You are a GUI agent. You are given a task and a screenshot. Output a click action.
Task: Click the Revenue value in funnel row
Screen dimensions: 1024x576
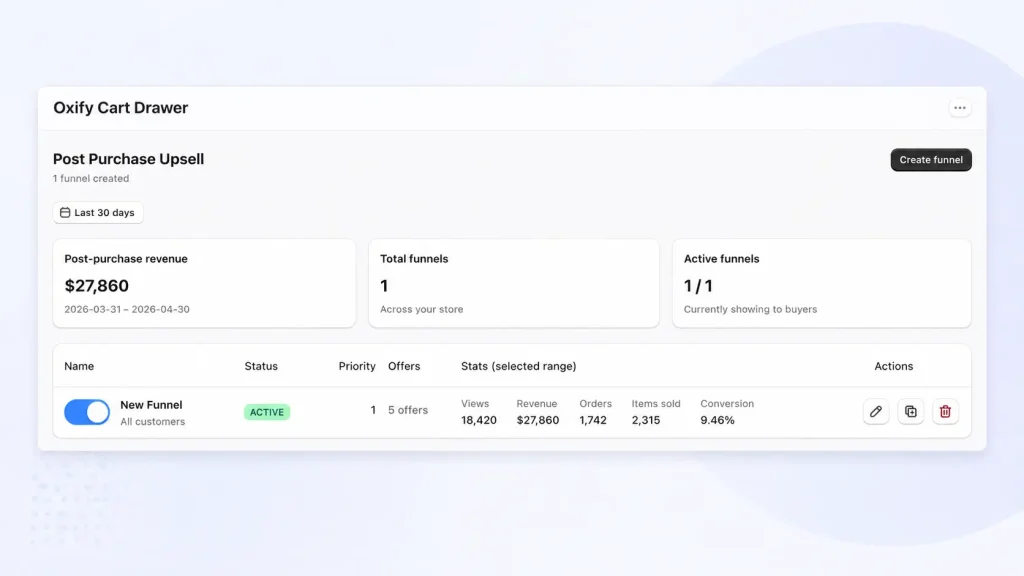(x=537, y=420)
